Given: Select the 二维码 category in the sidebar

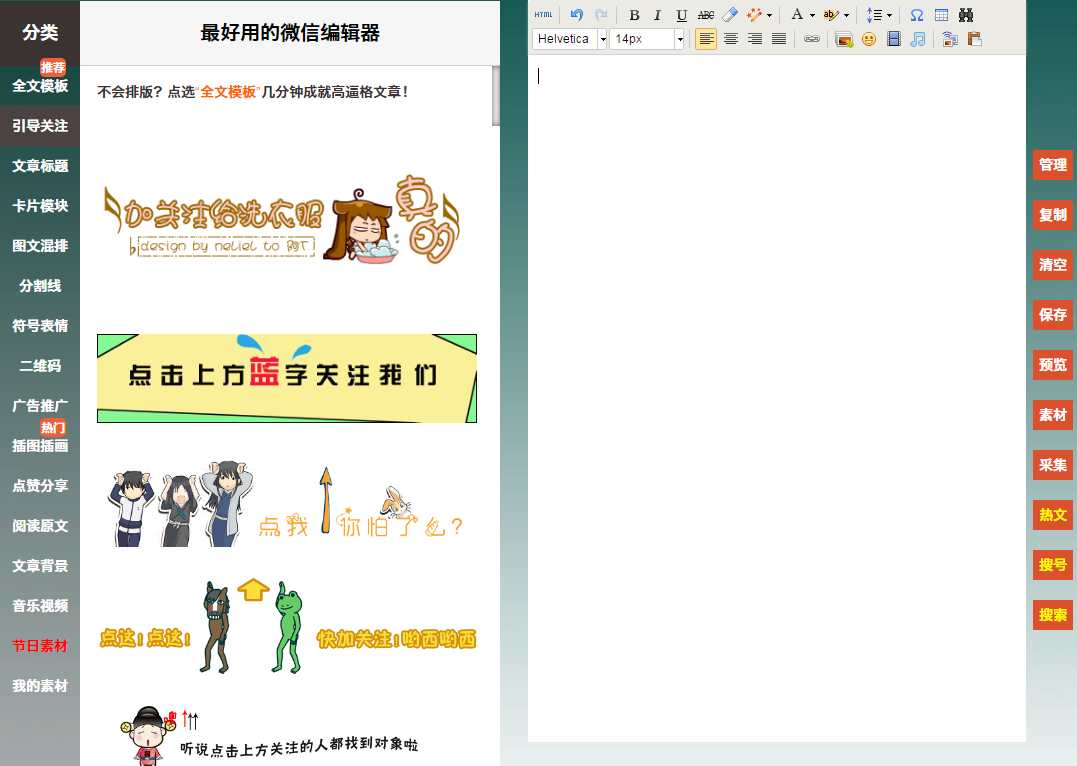Looking at the screenshot, I should coord(40,366).
